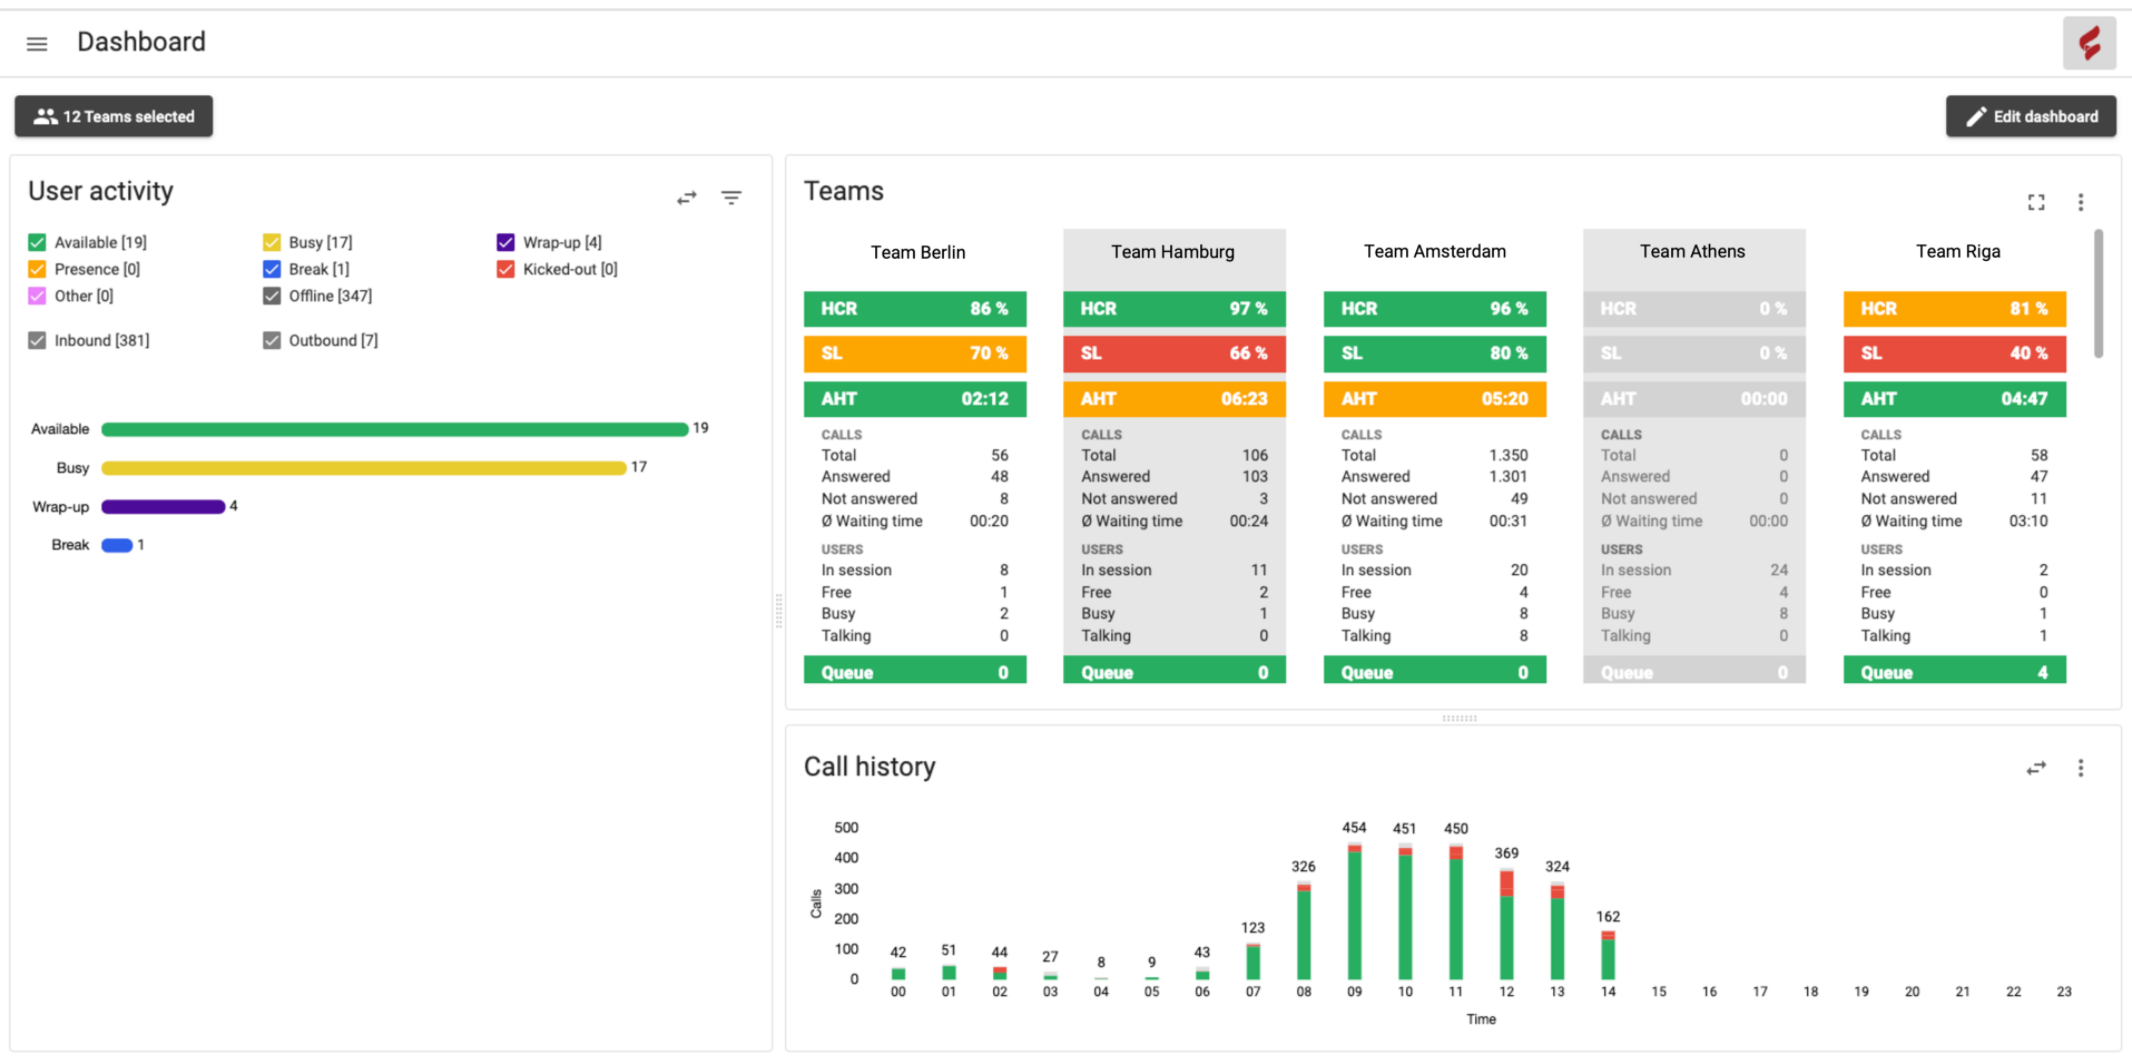Toggle the Wrap-up [4] checkbox

505,242
